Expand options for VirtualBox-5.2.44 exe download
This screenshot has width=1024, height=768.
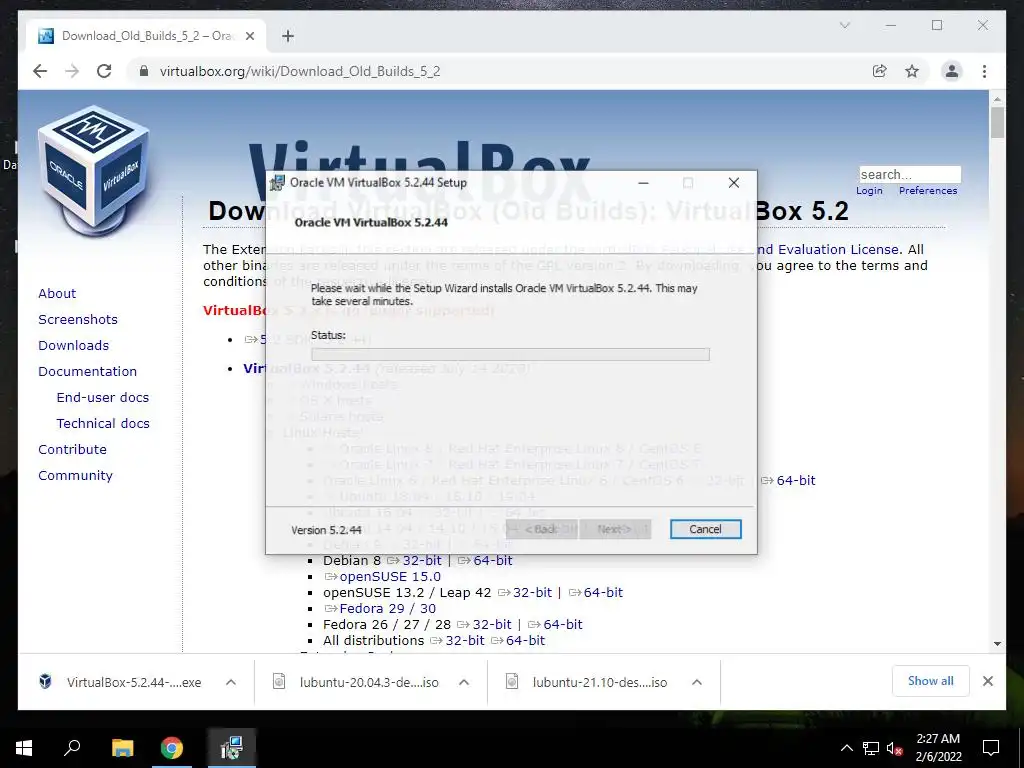coord(231,682)
